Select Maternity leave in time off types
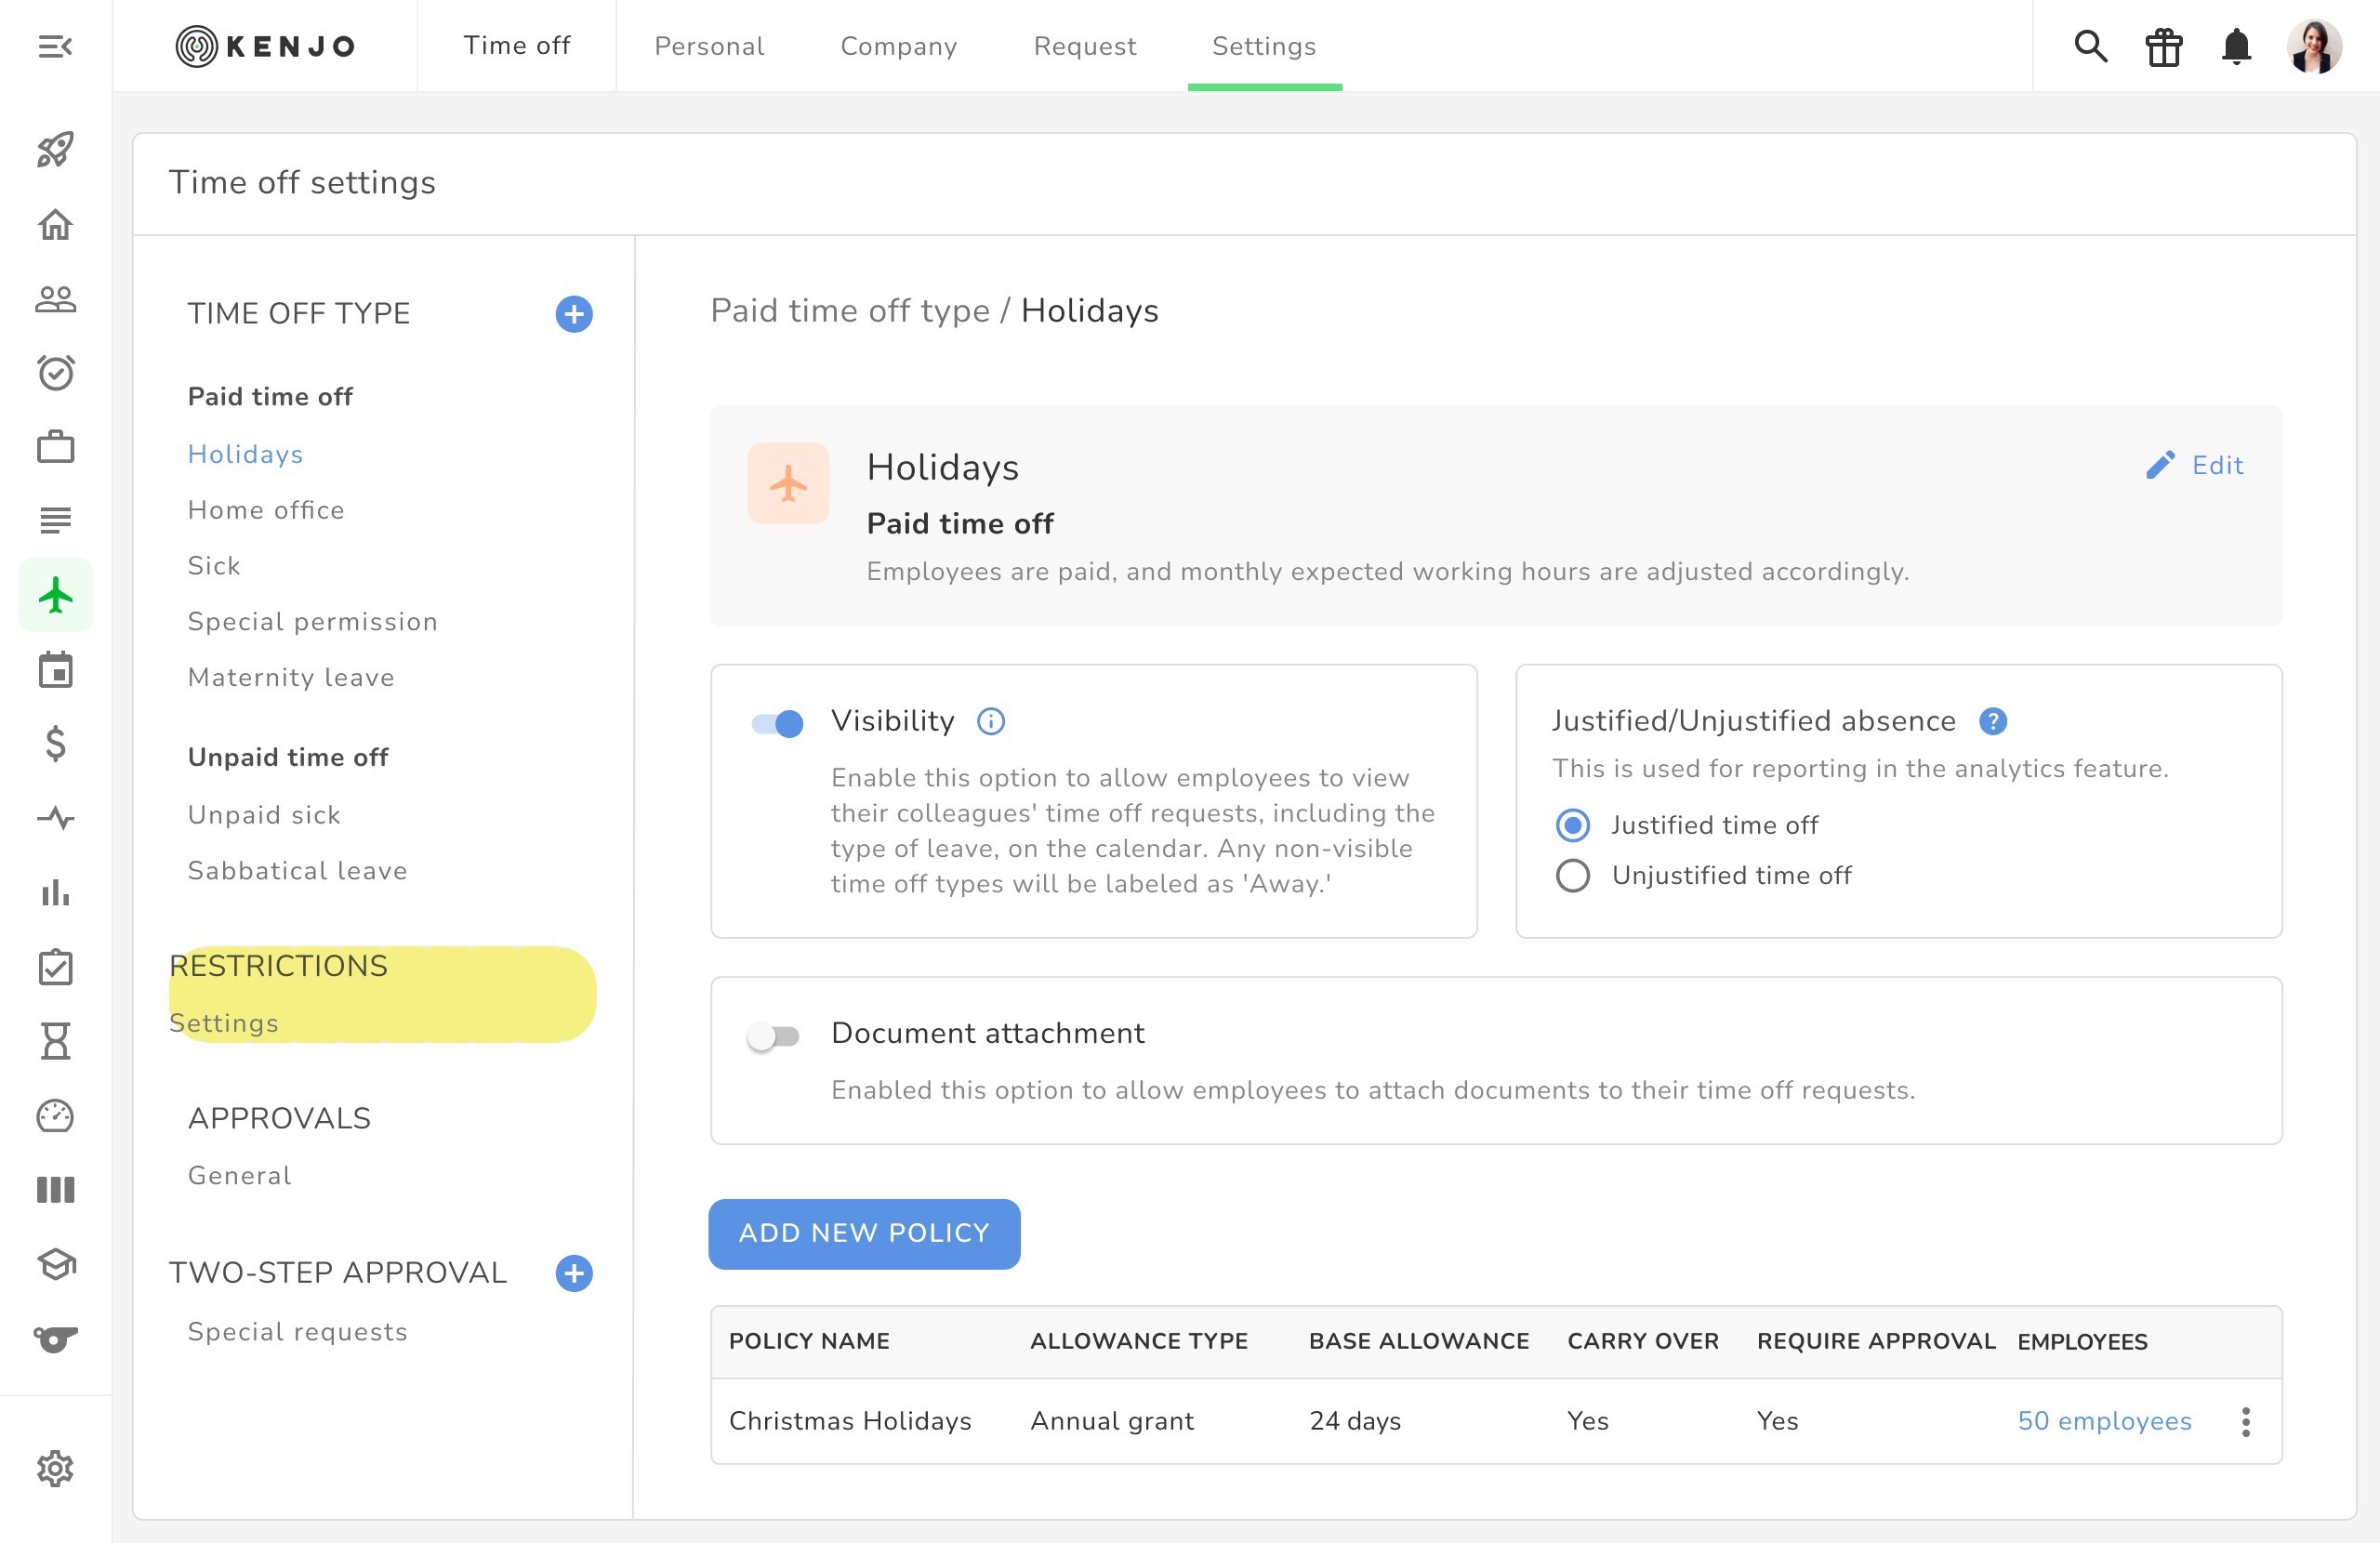 [x=291, y=677]
